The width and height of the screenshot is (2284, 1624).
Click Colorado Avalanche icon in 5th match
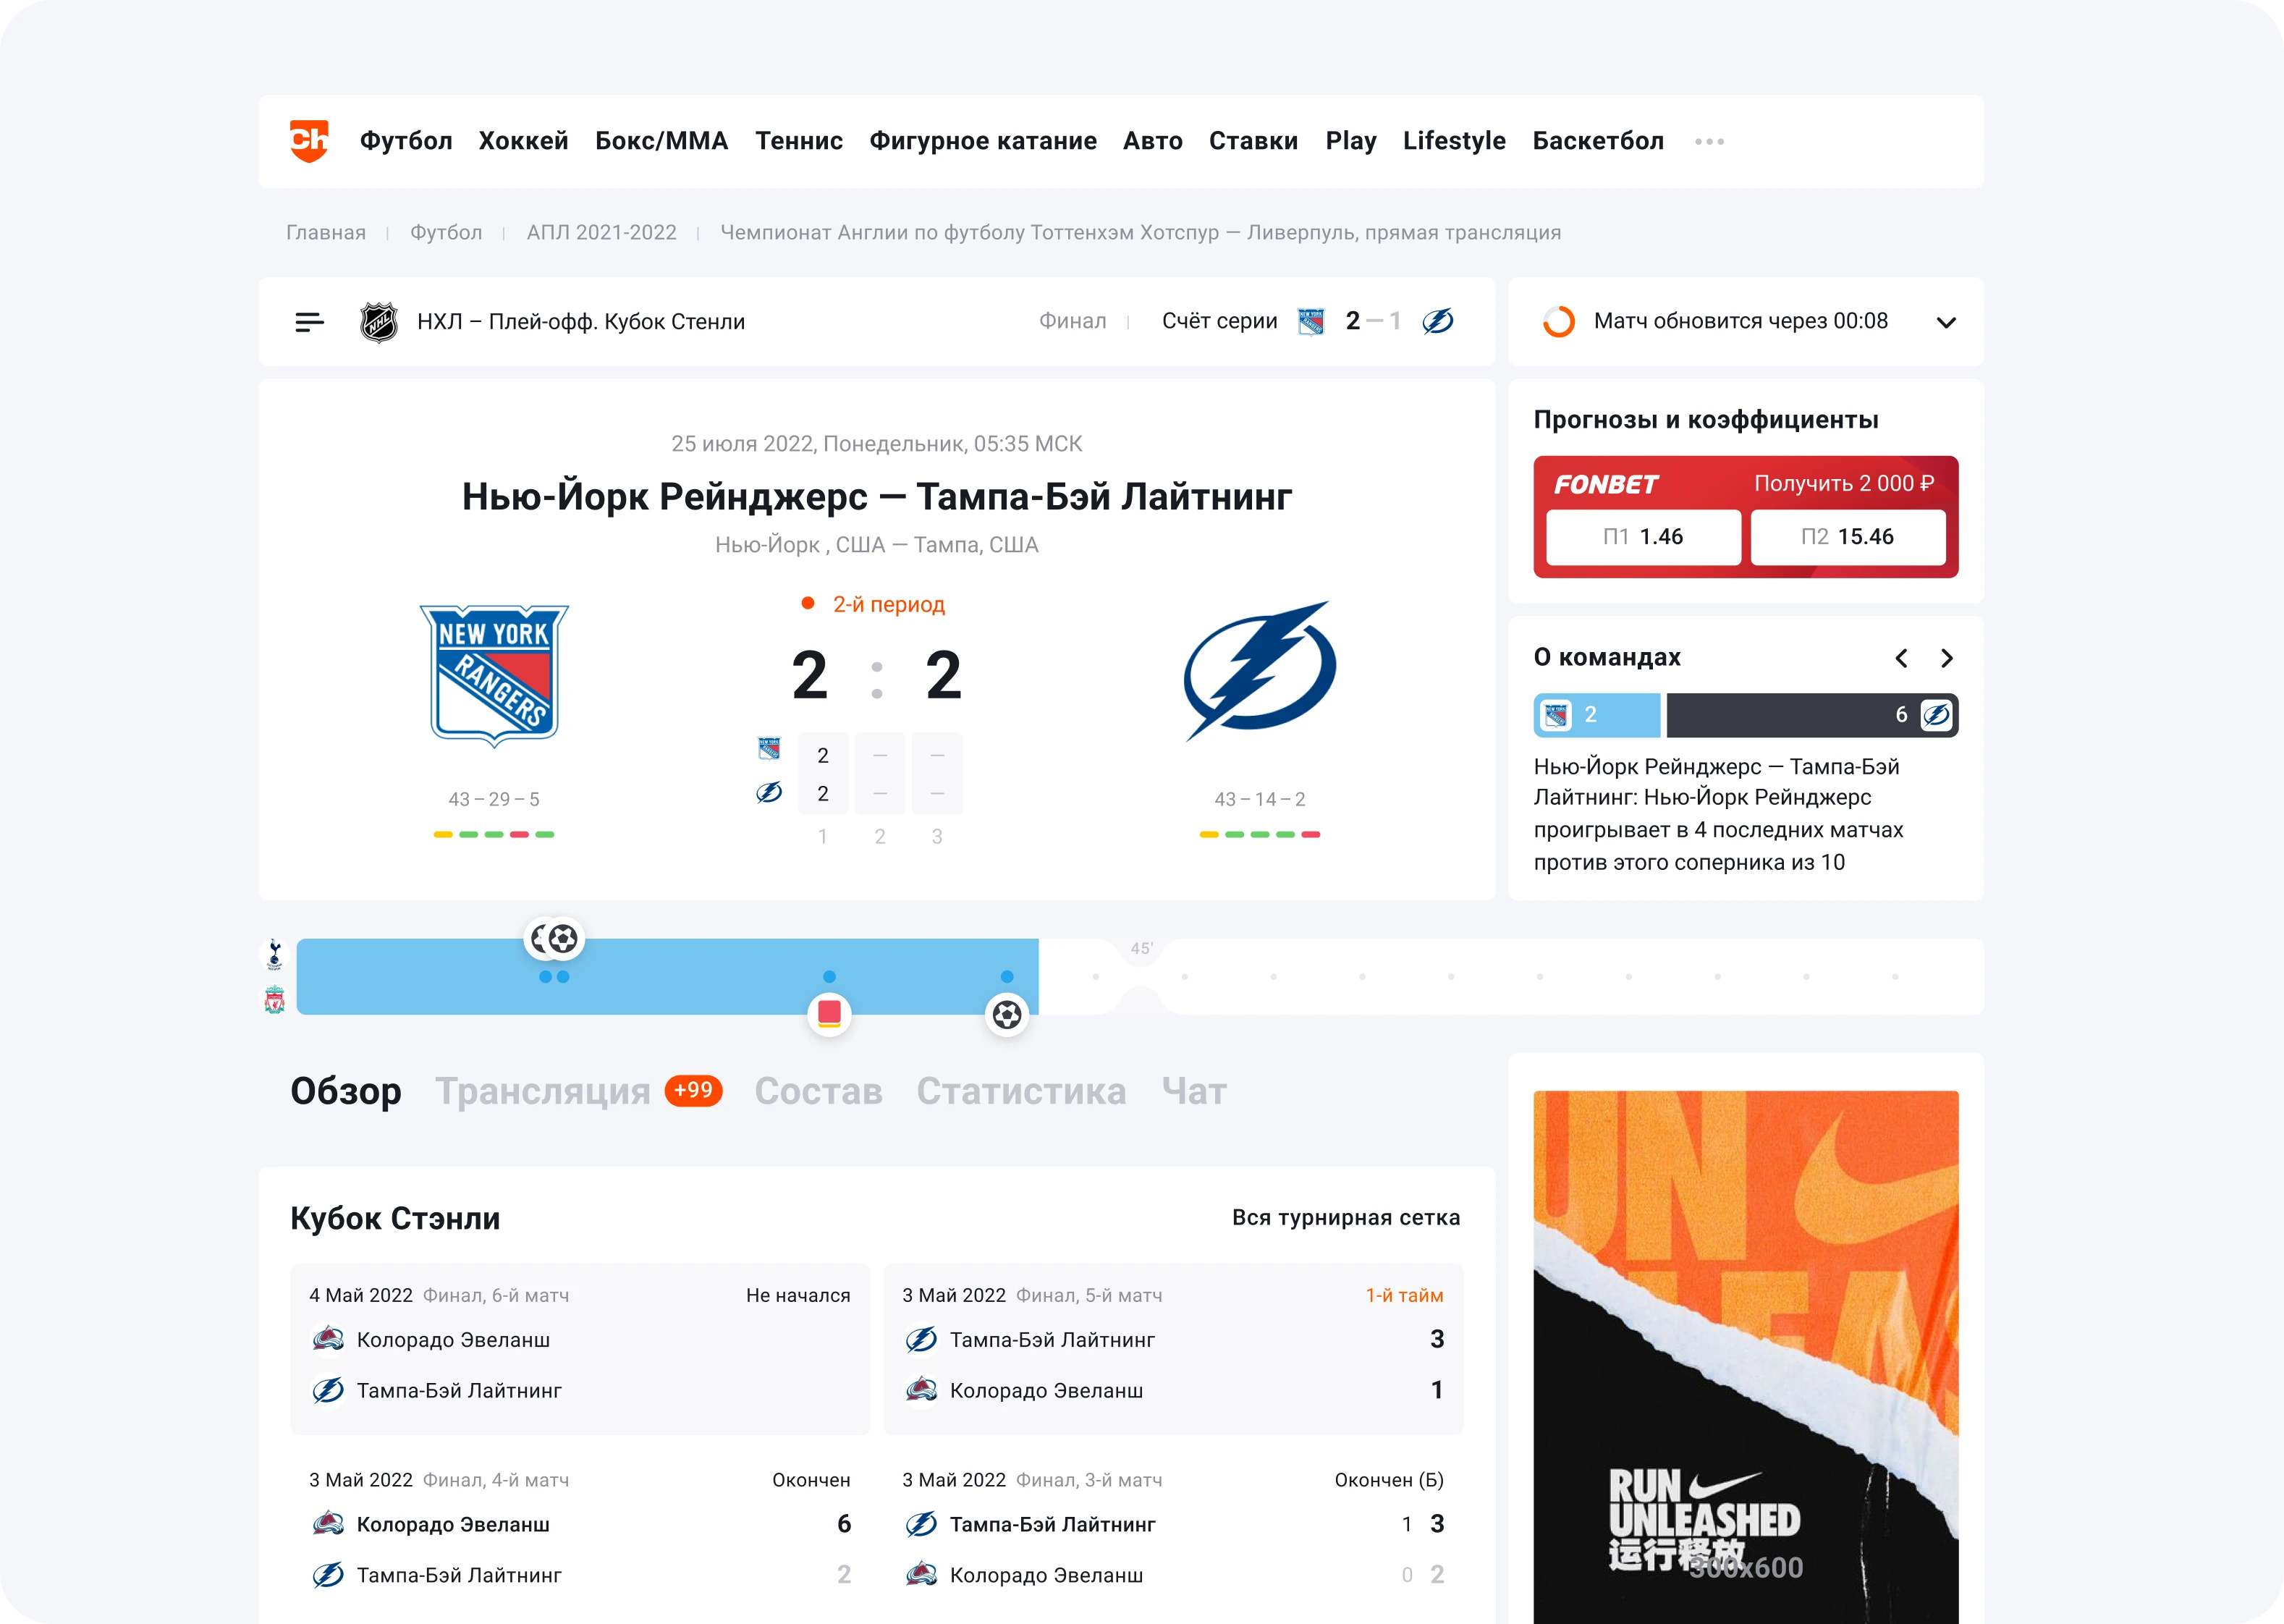click(x=921, y=1390)
